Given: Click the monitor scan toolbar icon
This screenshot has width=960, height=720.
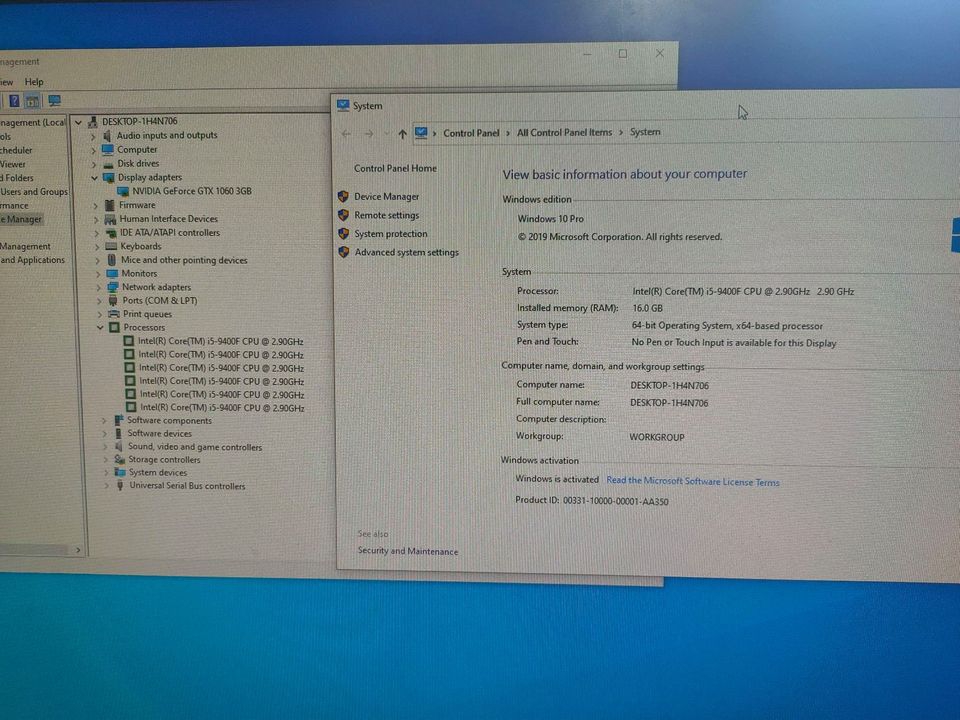Looking at the screenshot, I should [x=54, y=100].
